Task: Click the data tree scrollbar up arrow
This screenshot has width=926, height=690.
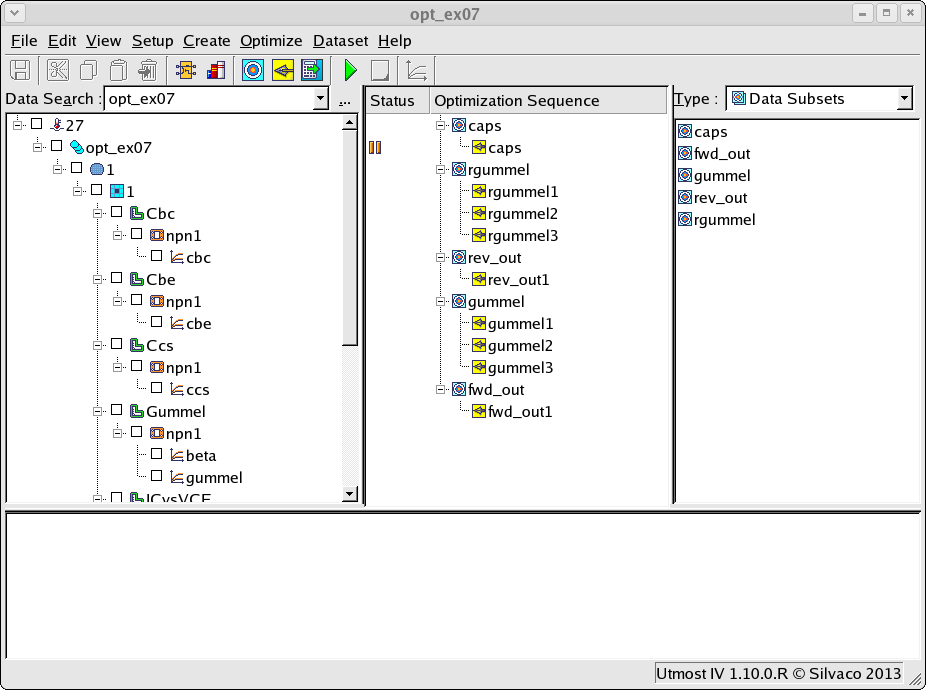Action: [x=350, y=123]
